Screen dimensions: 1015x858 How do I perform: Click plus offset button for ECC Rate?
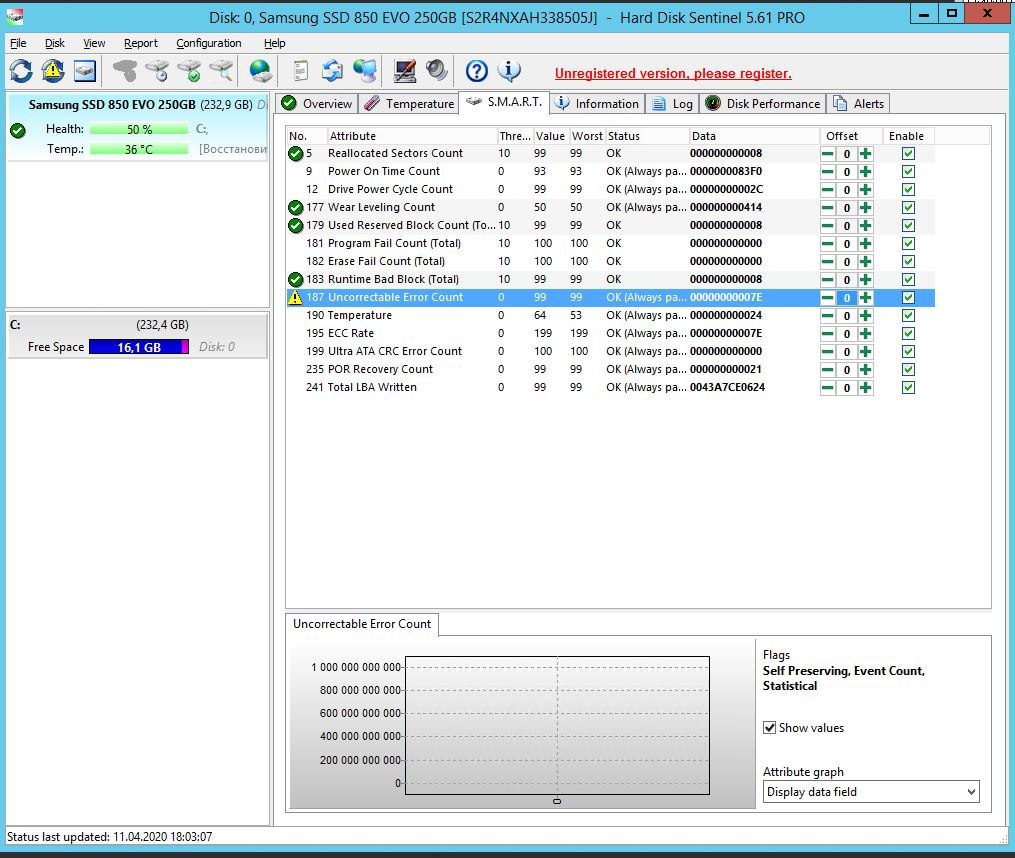[865, 333]
